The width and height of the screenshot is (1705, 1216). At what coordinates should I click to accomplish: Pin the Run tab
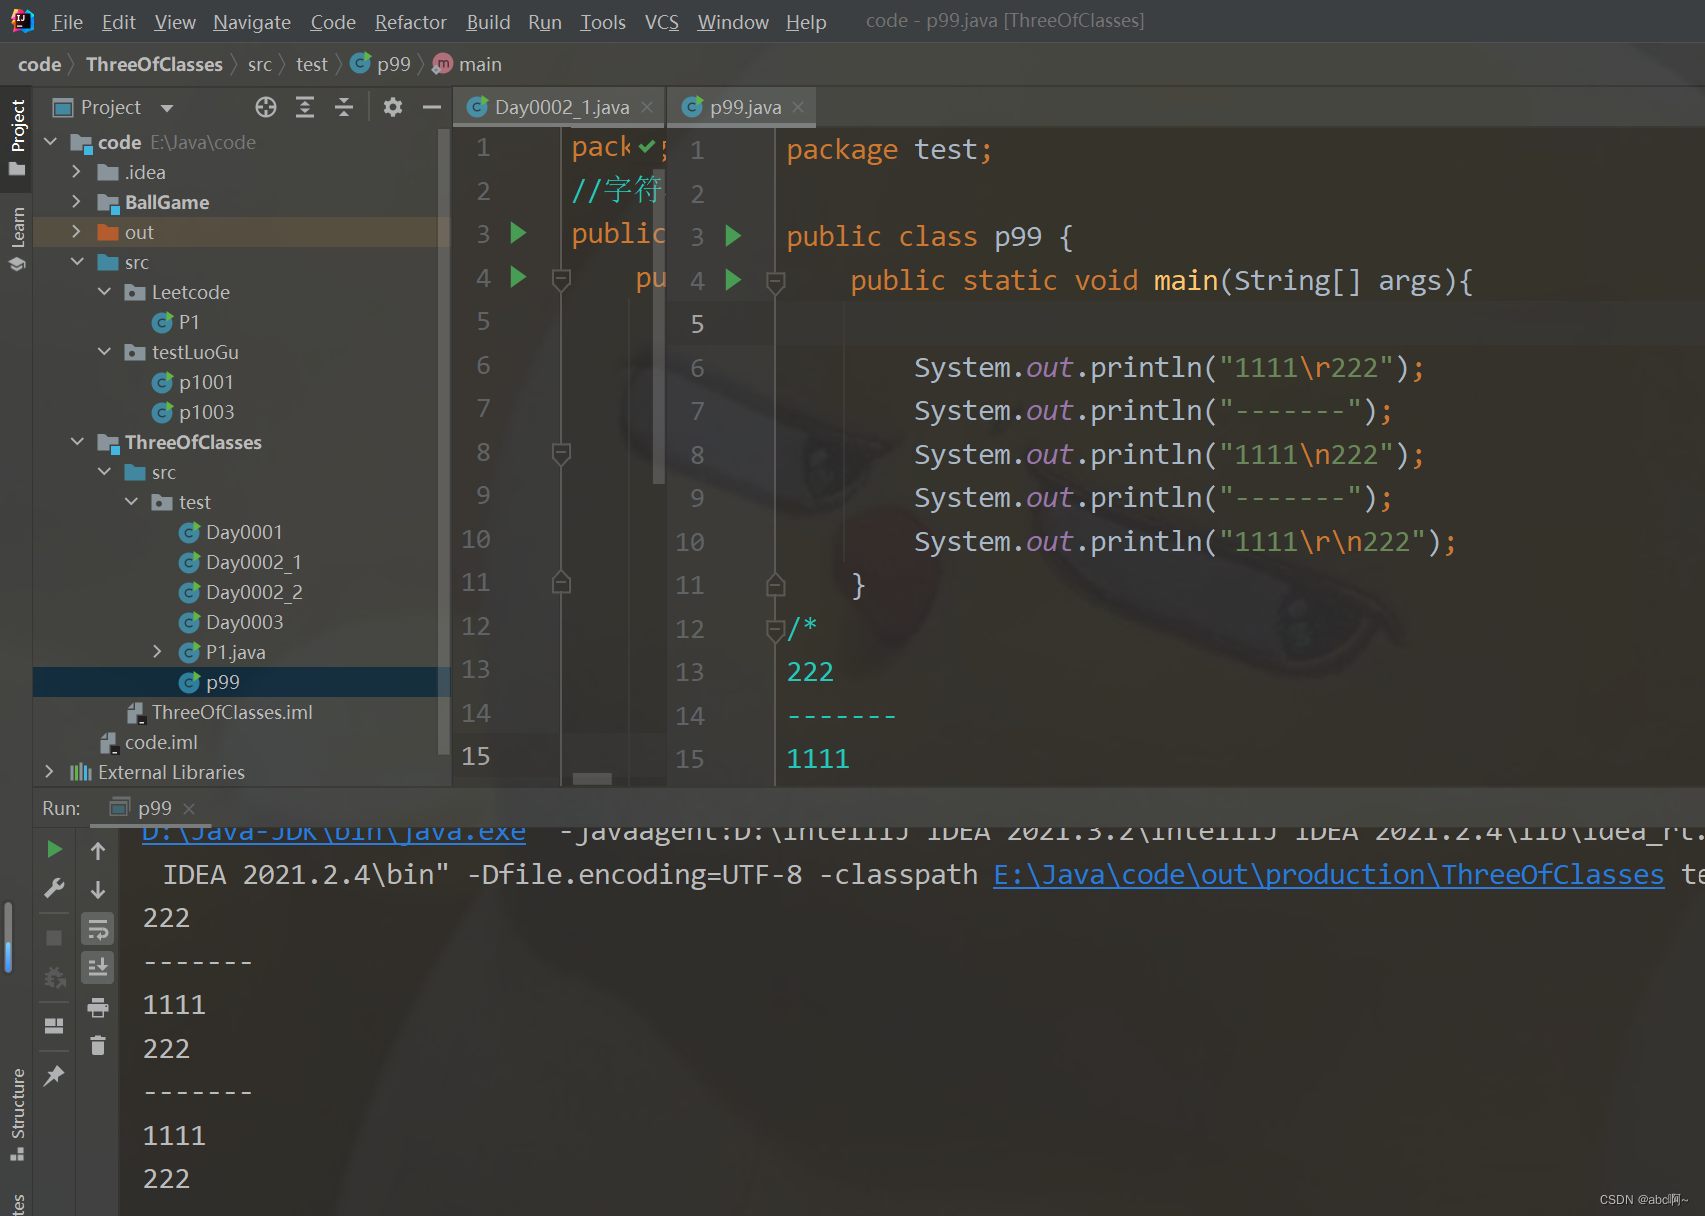pyautogui.click(x=55, y=1076)
